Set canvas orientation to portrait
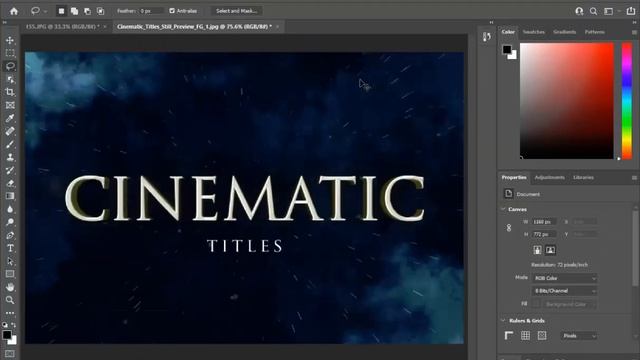640x360 pixels. pyautogui.click(x=537, y=250)
